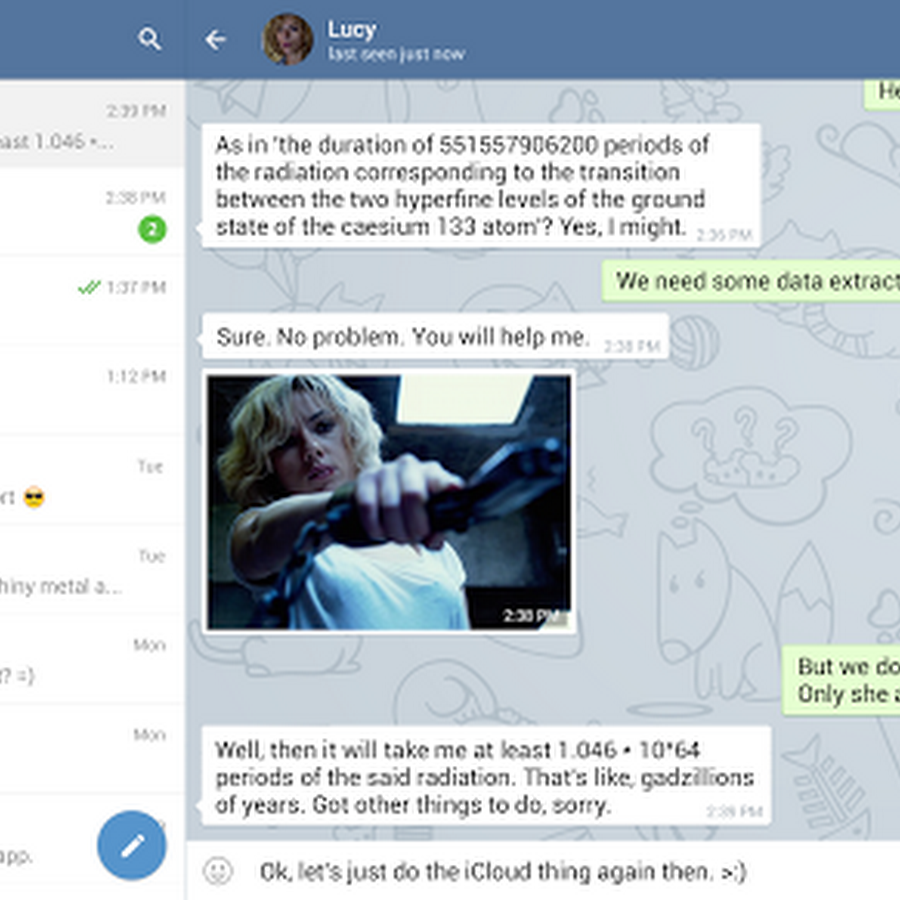Compose a new message with pencil button
The height and width of the screenshot is (900, 900).
pyautogui.click(x=132, y=845)
